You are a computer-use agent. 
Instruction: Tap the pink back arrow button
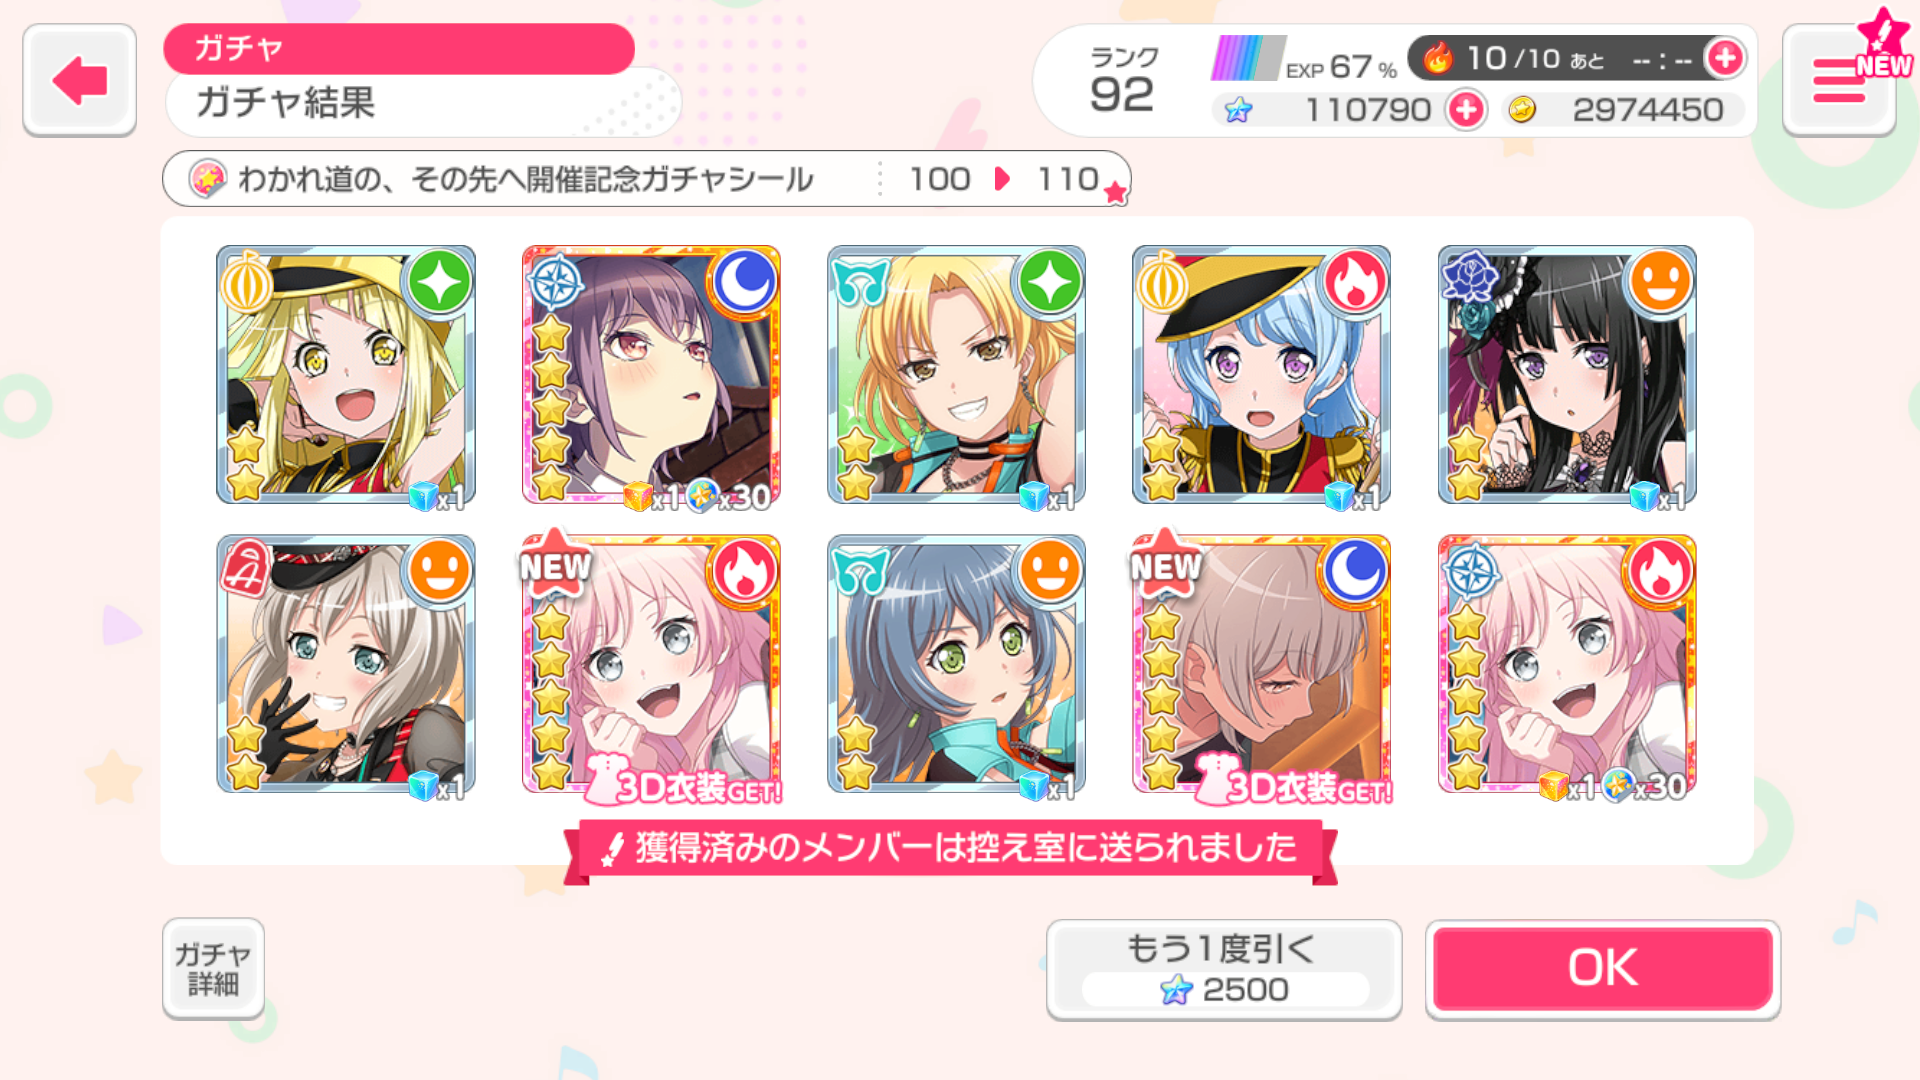[80, 80]
